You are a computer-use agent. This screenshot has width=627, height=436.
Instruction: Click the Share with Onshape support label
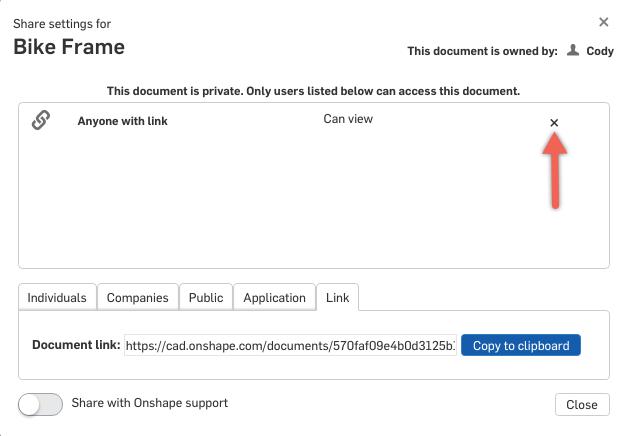(149, 403)
